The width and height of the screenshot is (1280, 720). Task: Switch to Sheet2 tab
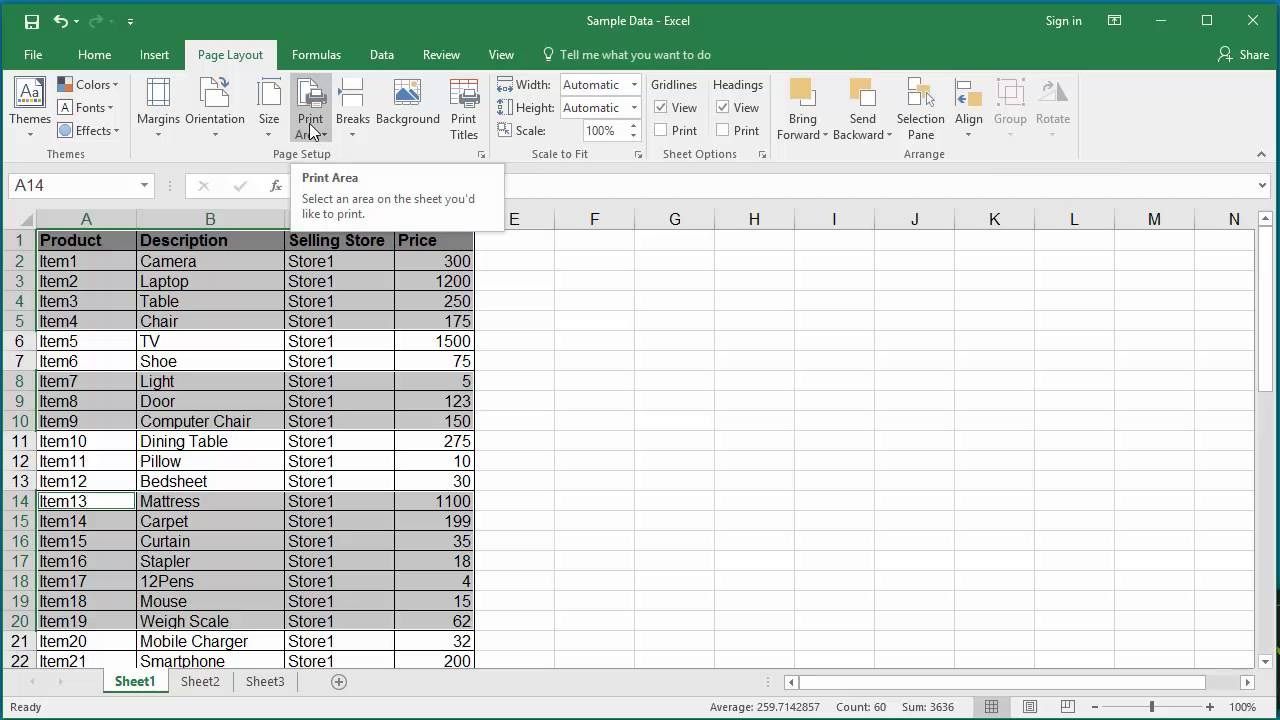(x=200, y=682)
